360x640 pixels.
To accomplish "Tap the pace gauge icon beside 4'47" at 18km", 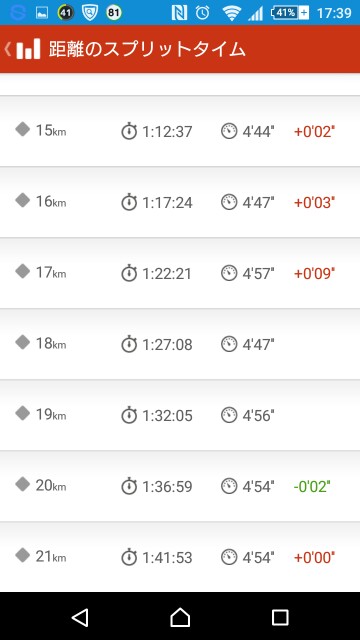I will (x=229, y=344).
